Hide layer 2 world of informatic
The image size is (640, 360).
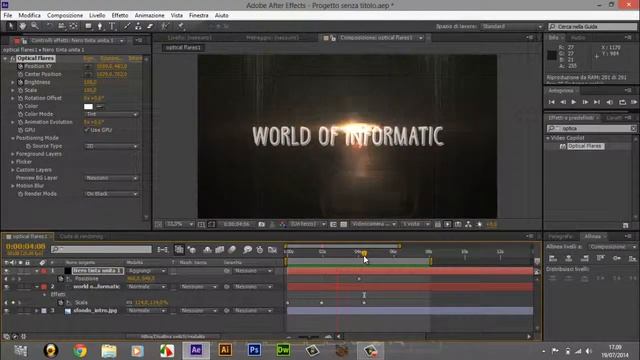(x=6, y=287)
